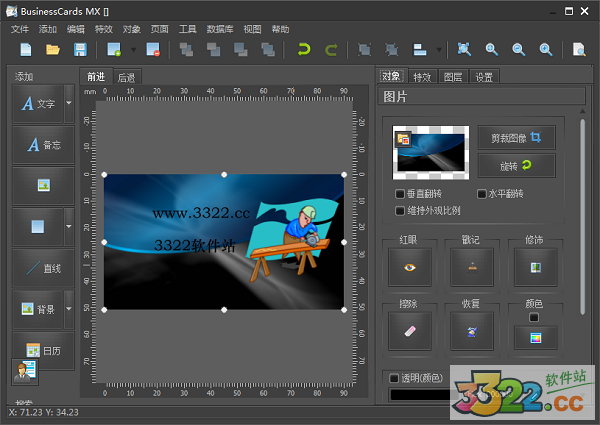This screenshot has width=600, height=425.
Task: Add a background with 背景 button
Action: [x=38, y=309]
